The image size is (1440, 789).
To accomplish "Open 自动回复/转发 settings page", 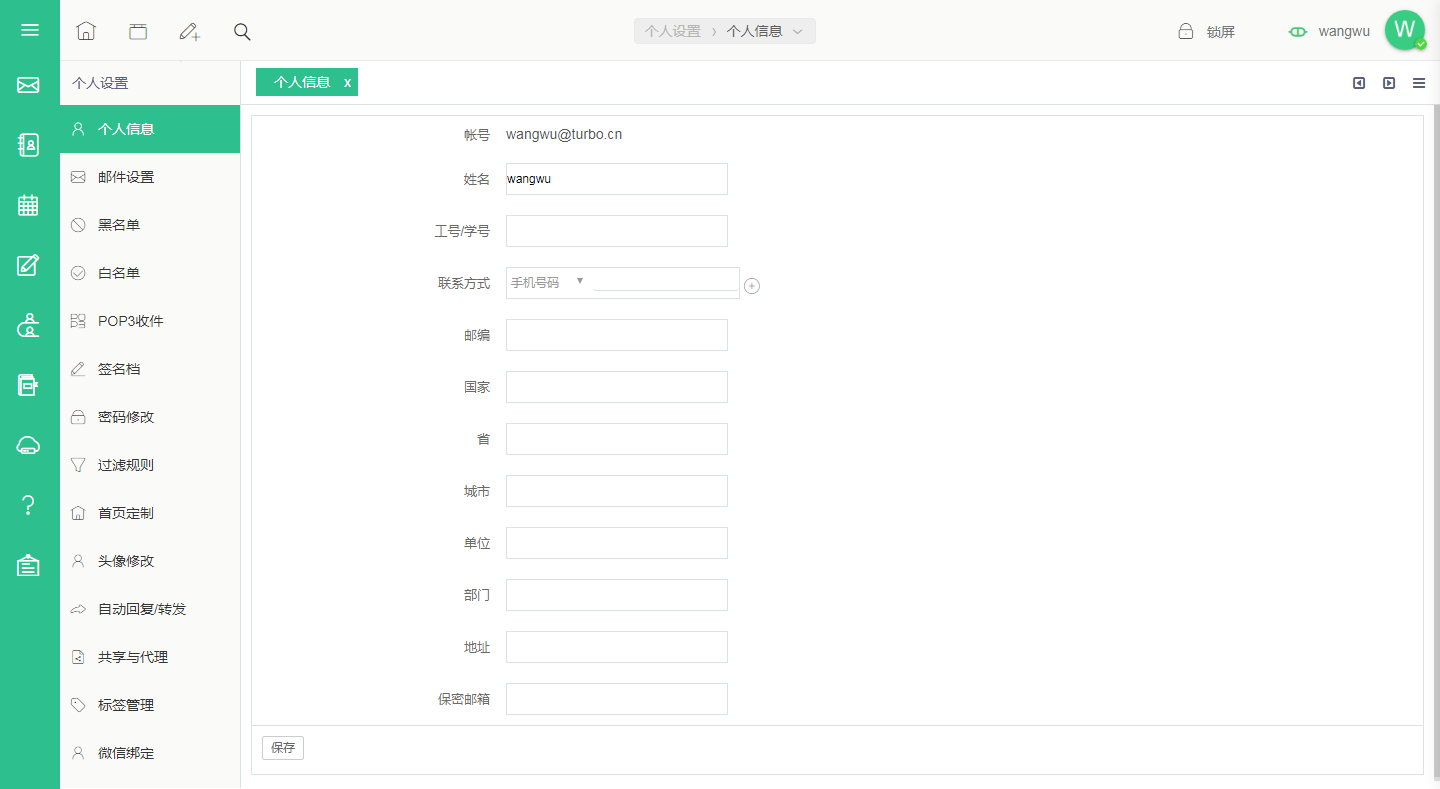I will coord(150,609).
